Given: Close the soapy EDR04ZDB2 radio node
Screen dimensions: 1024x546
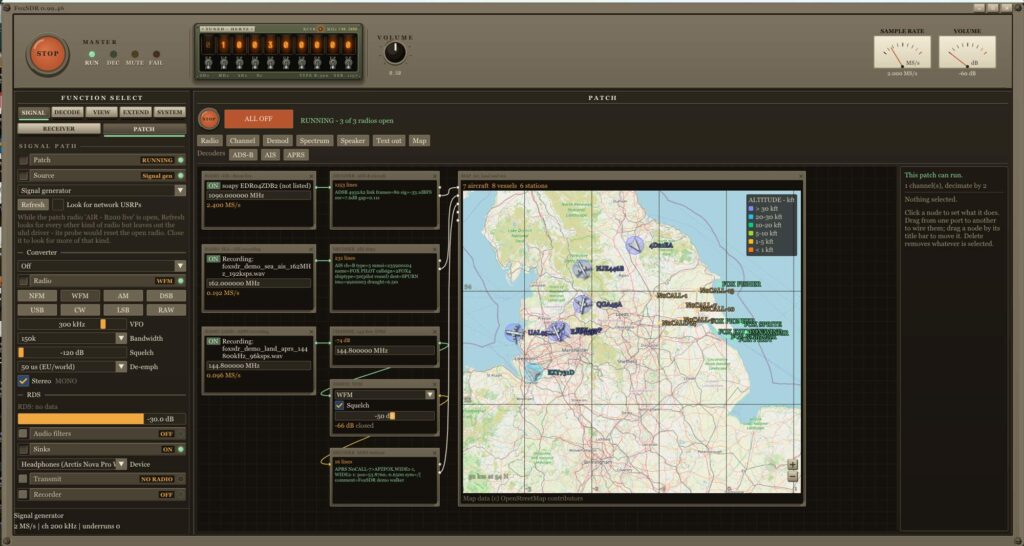Looking at the screenshot, I should (312, 176).
